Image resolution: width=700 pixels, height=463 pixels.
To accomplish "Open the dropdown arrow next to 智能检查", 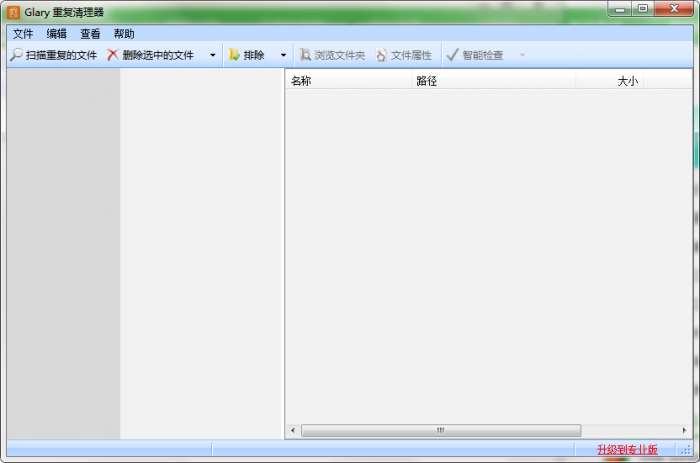I will click(522, 55).
